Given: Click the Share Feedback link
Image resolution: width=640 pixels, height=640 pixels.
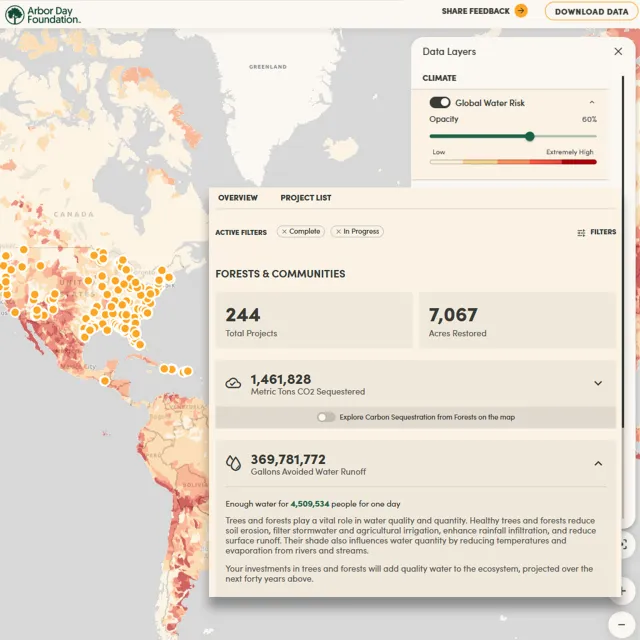Looking at the screenshot, I should pyautogui.click(x=475, y=12).
